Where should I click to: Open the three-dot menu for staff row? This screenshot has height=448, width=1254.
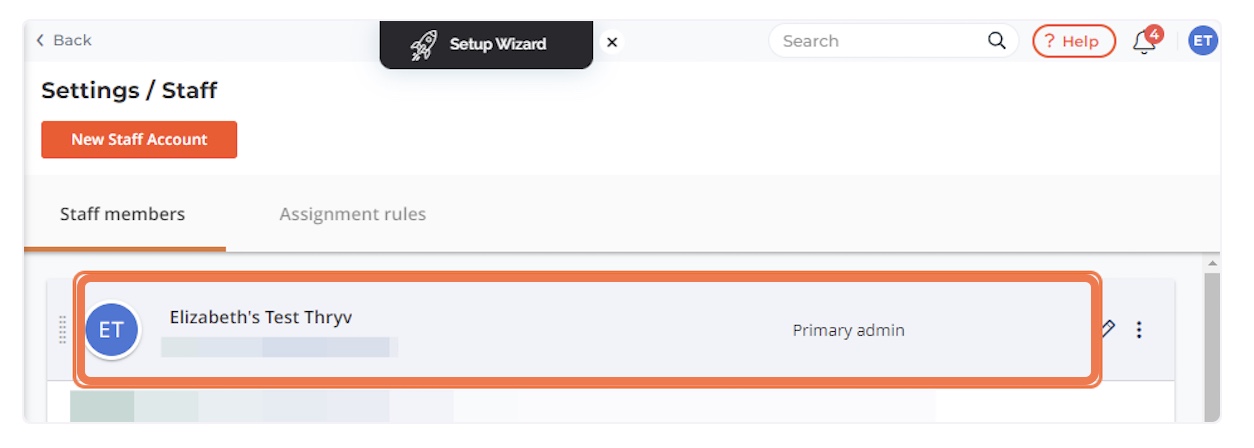tap(1139, 329)
